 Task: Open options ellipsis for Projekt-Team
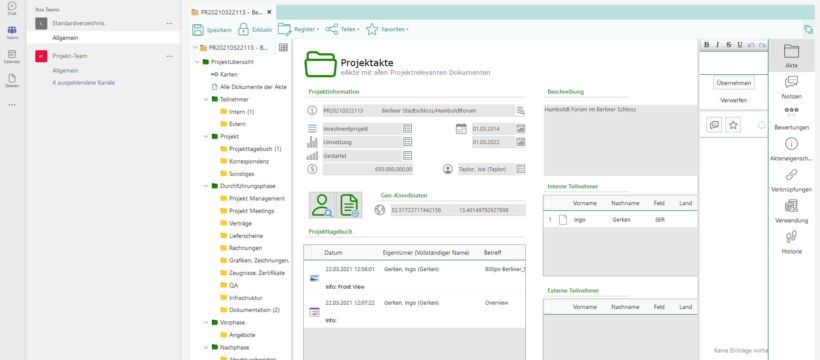tap(169, 56)
